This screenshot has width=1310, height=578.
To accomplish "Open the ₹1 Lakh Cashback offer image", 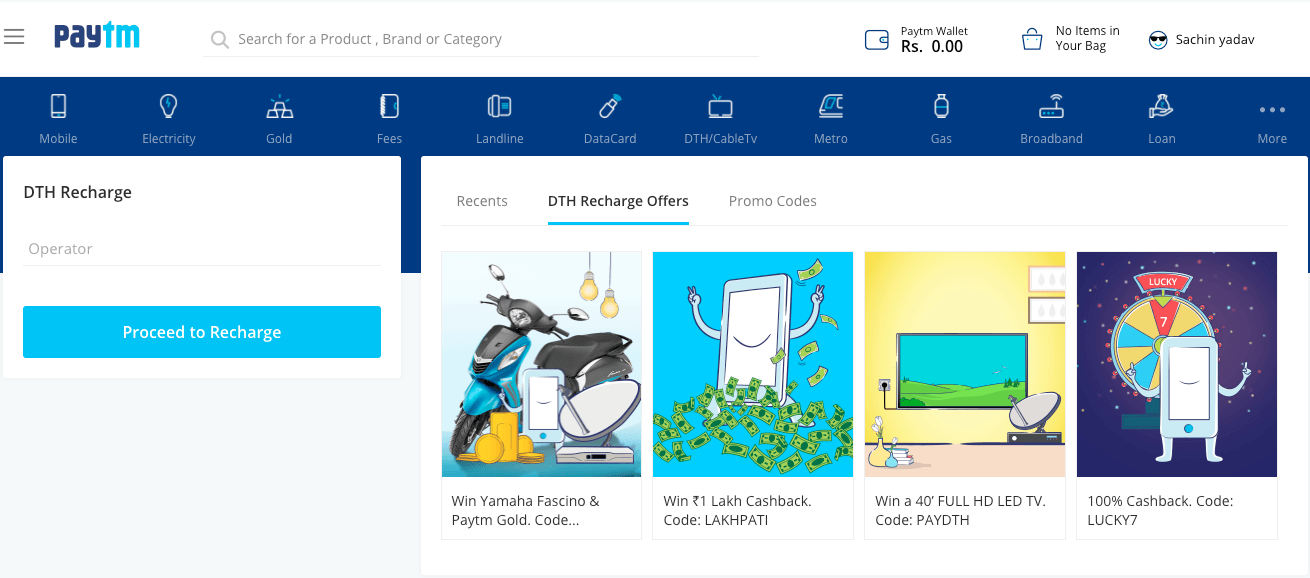I will coord(753,364).
